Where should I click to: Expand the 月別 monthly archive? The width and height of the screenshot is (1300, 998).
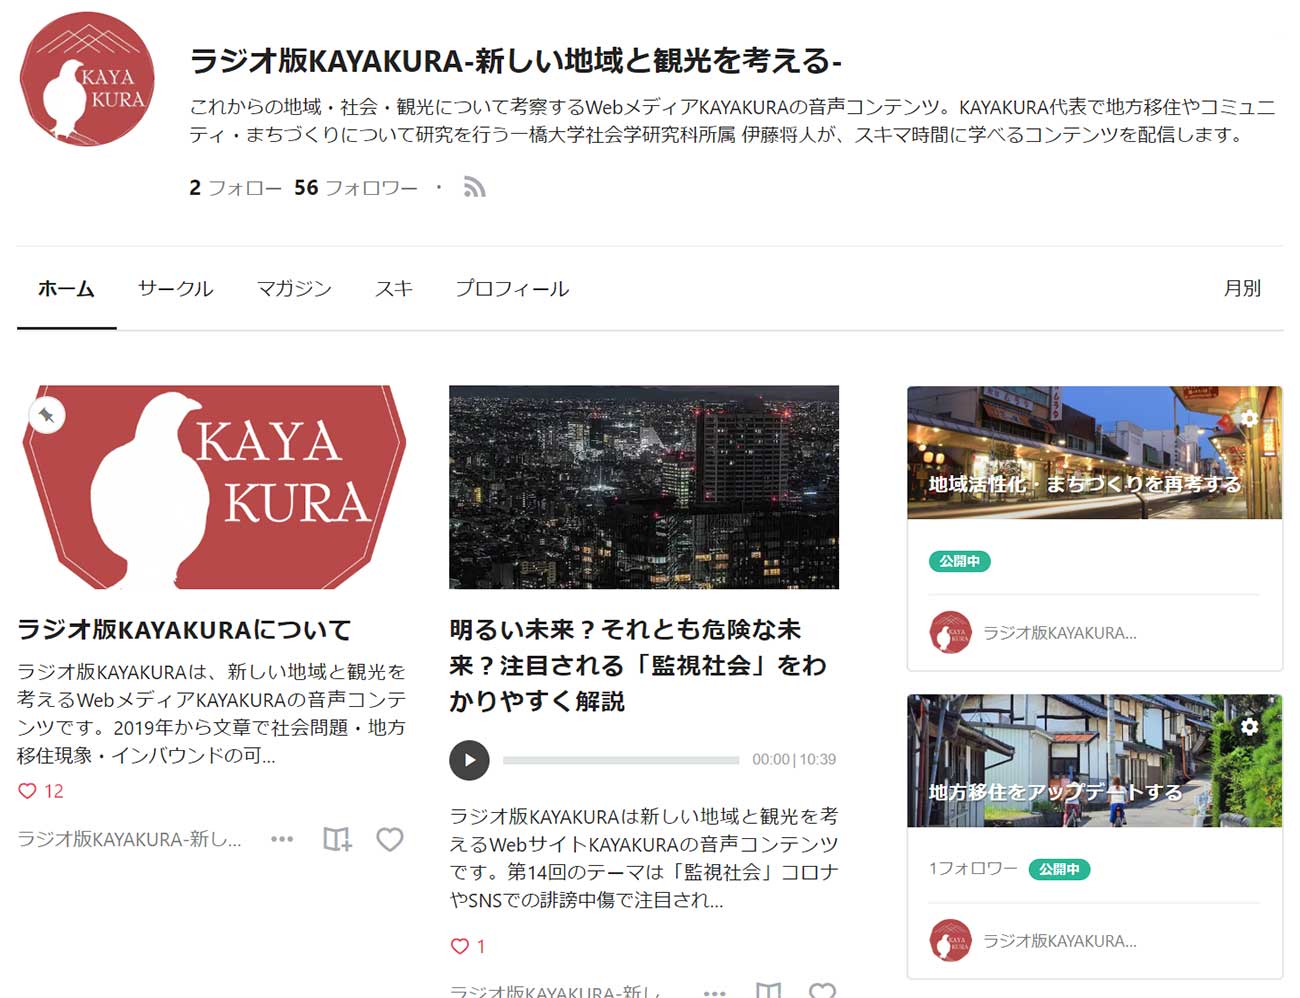pyautogui.click(x=1241, y=289)
